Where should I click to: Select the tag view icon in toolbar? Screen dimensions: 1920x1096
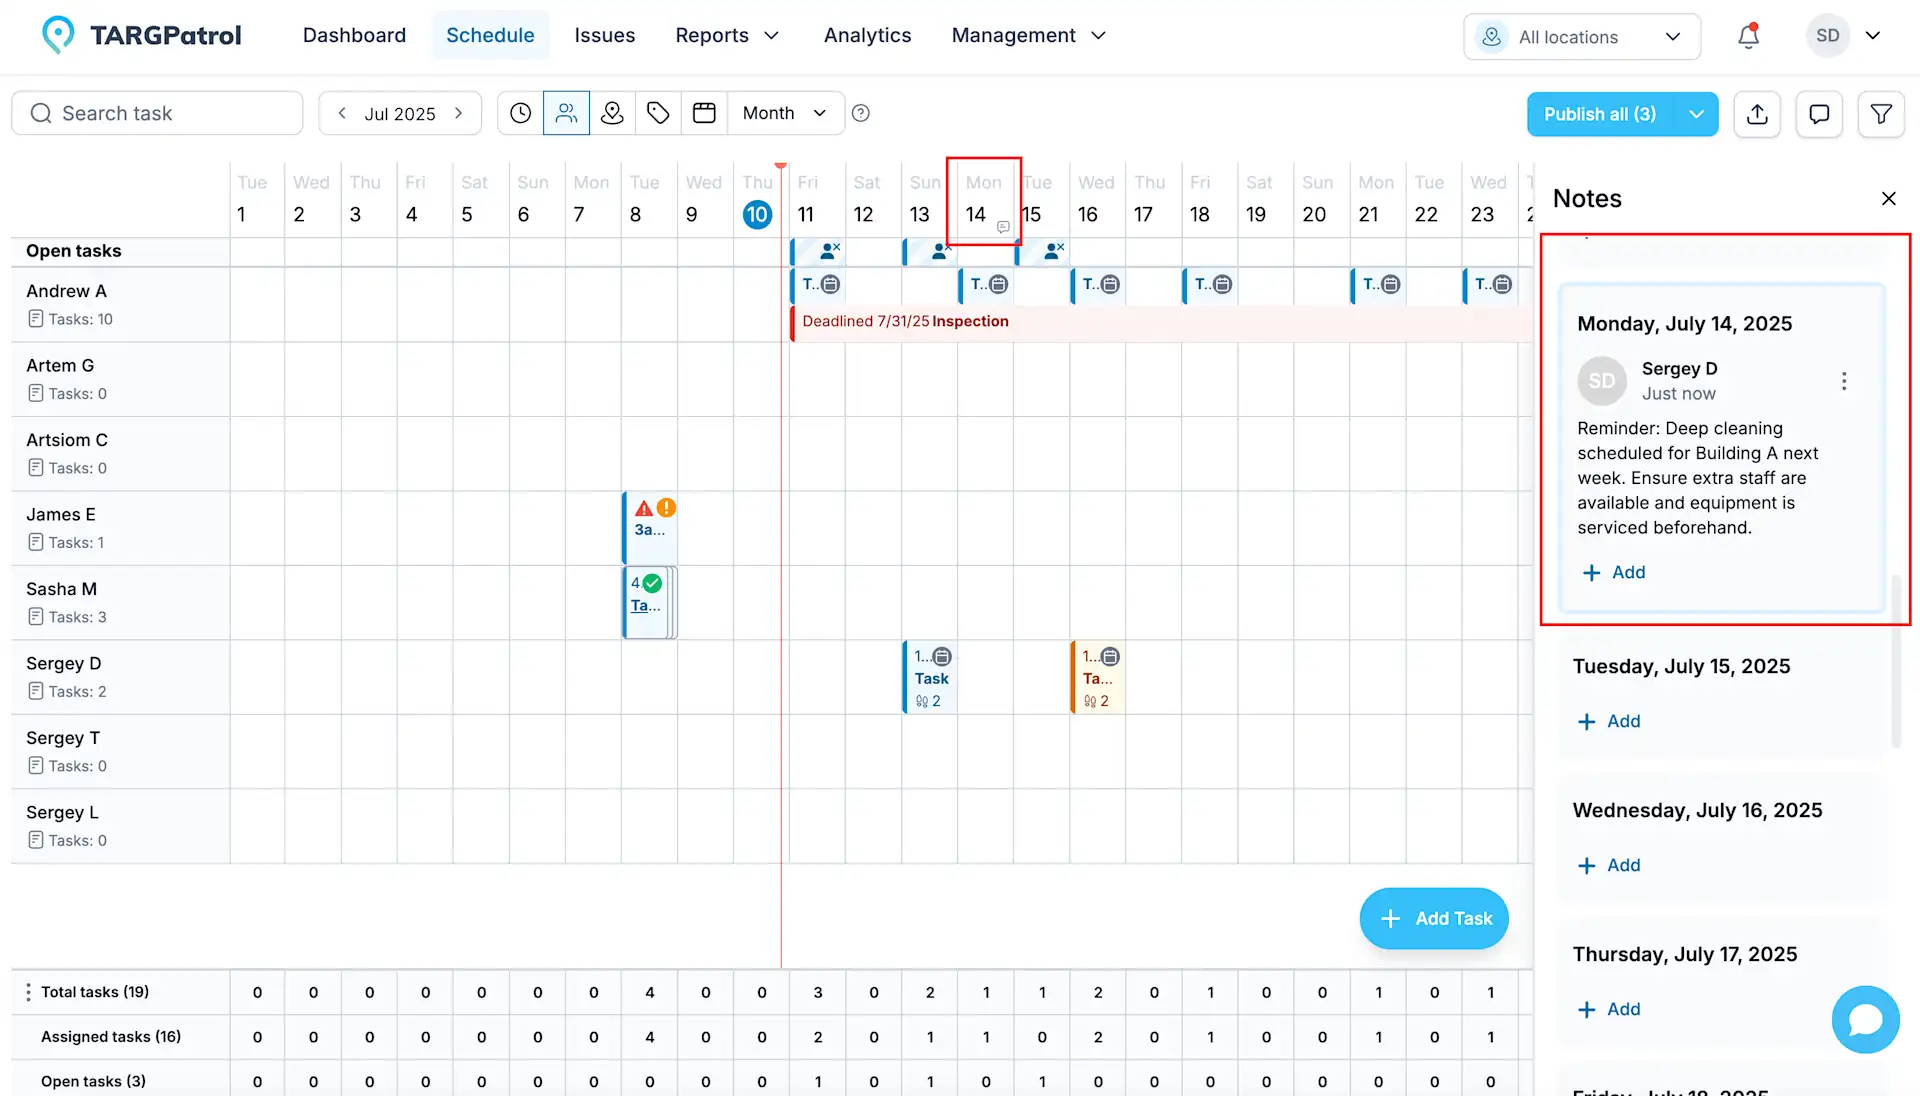[x=658, y=113]
